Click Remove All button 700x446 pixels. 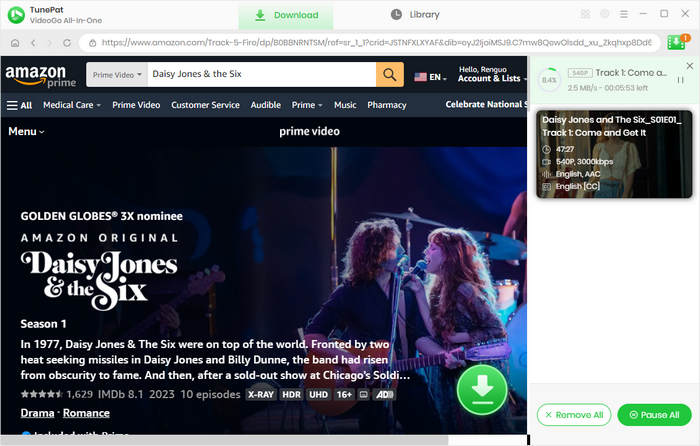574,415
